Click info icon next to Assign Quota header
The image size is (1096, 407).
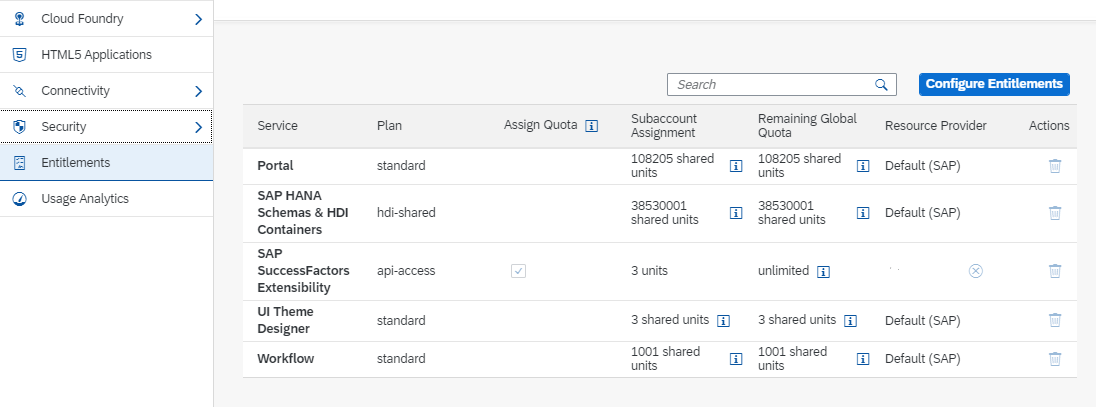pos(591,126)
